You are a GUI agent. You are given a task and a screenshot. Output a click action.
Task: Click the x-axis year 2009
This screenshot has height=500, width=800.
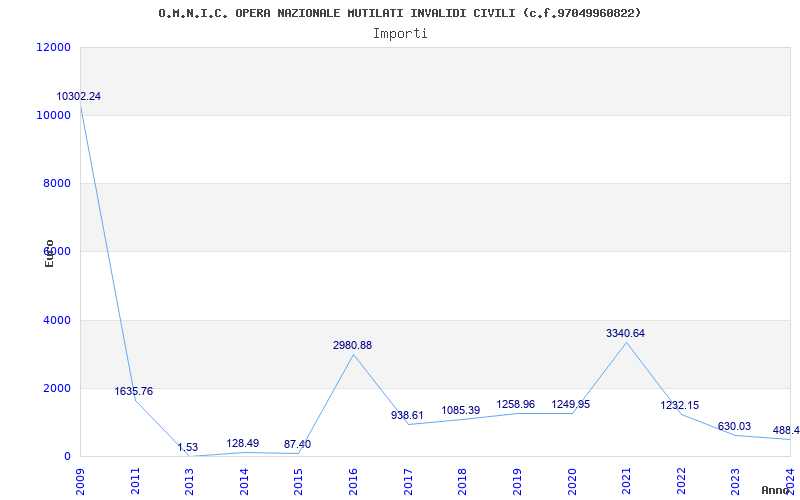pos(80,481)
